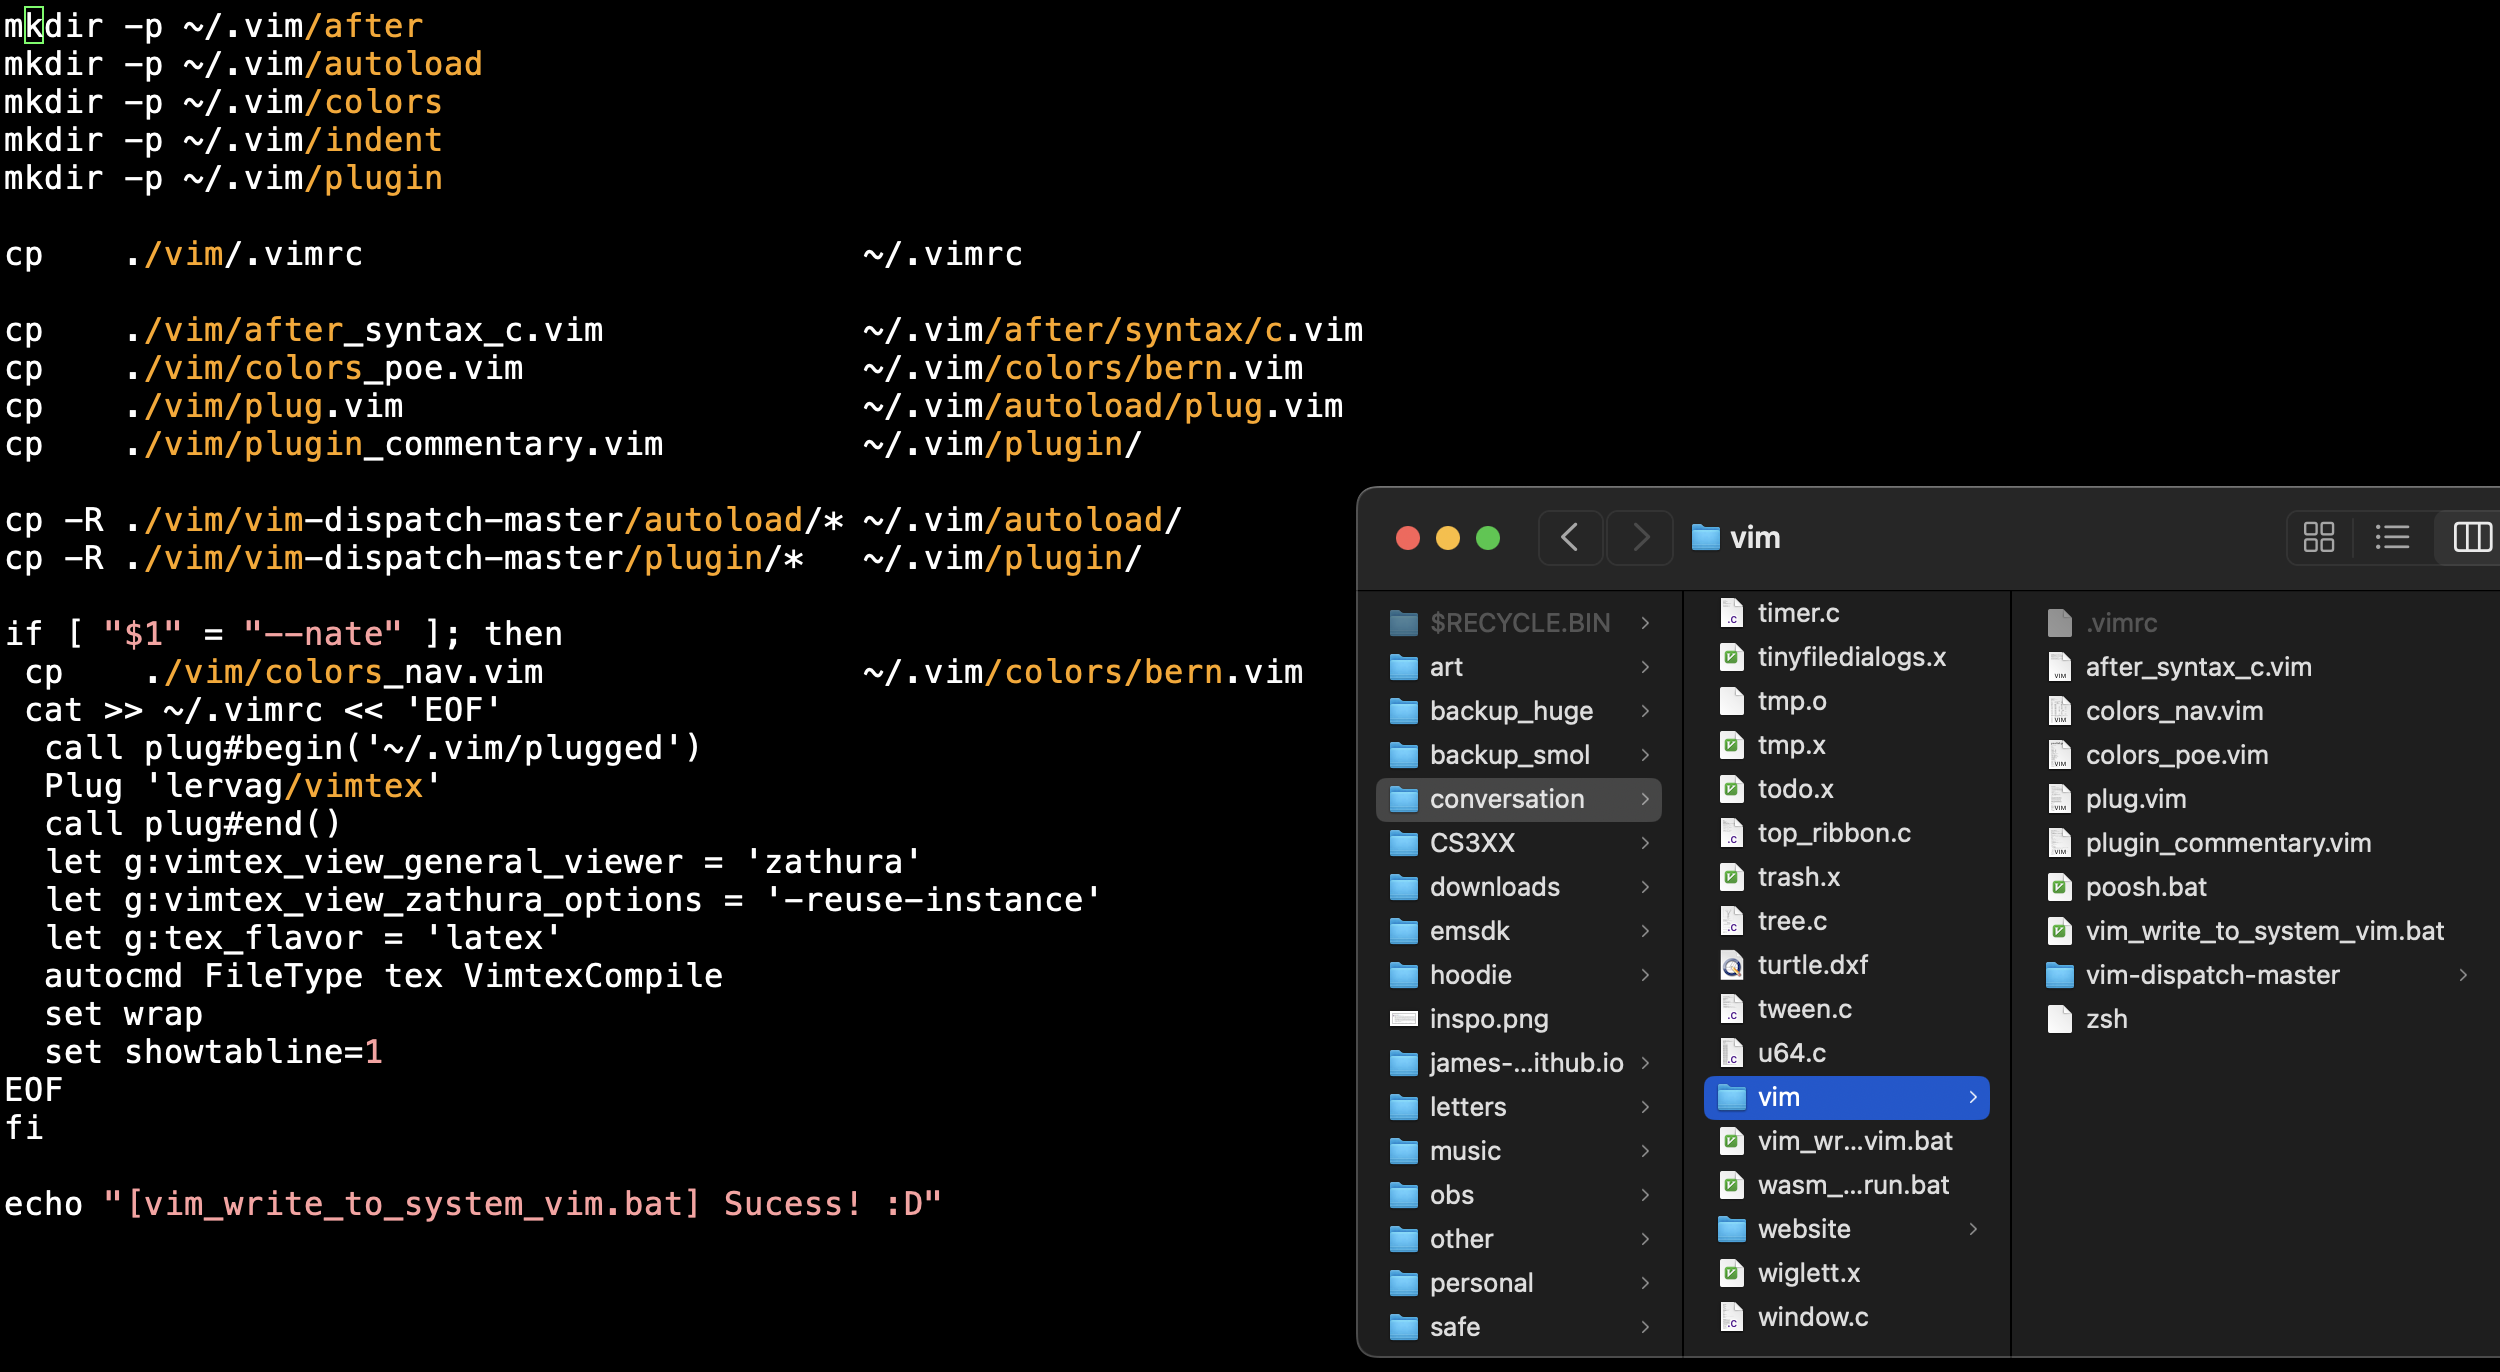
Task: Open the conversation folder
Action: pos(1506,799)
